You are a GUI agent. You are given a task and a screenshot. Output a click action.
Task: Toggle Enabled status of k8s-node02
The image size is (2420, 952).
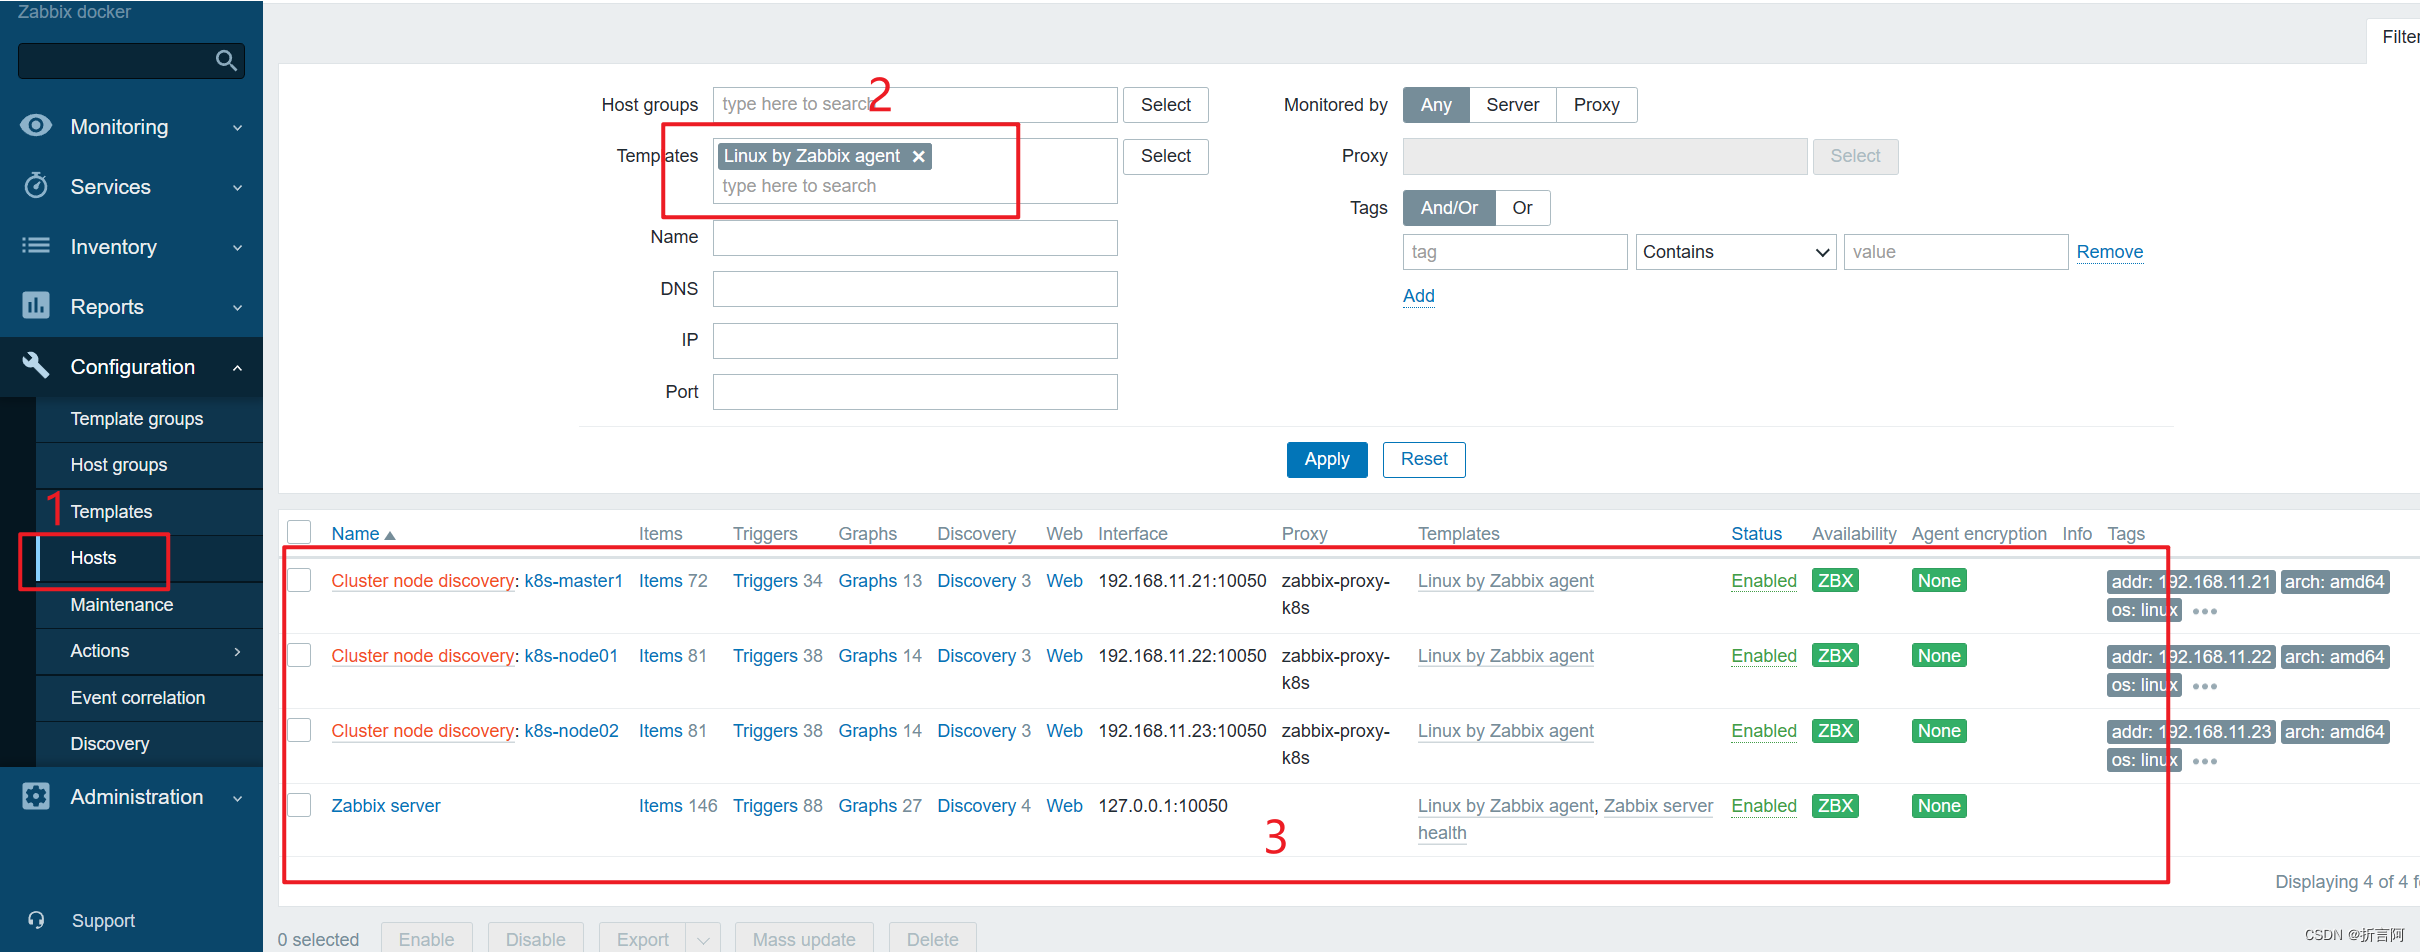tap(1764, 731)
